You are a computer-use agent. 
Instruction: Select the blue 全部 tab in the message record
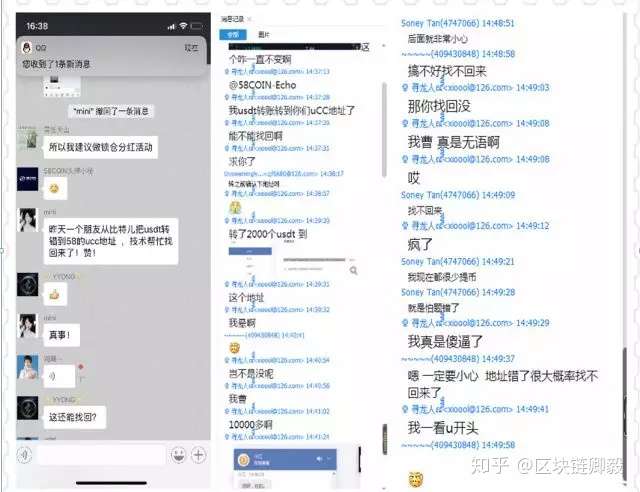(233, 35)
